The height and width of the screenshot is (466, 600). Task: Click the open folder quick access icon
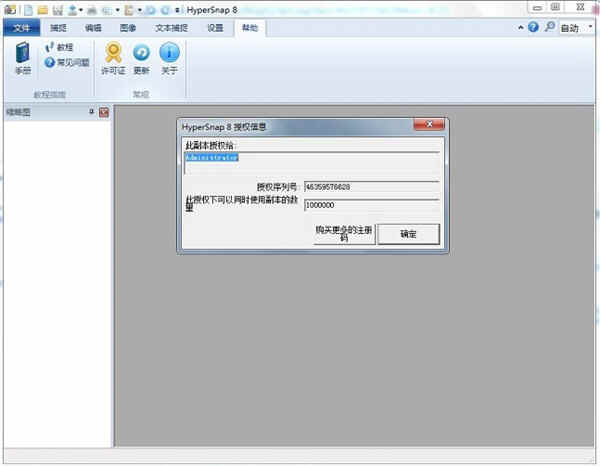[x=42, y=10]
